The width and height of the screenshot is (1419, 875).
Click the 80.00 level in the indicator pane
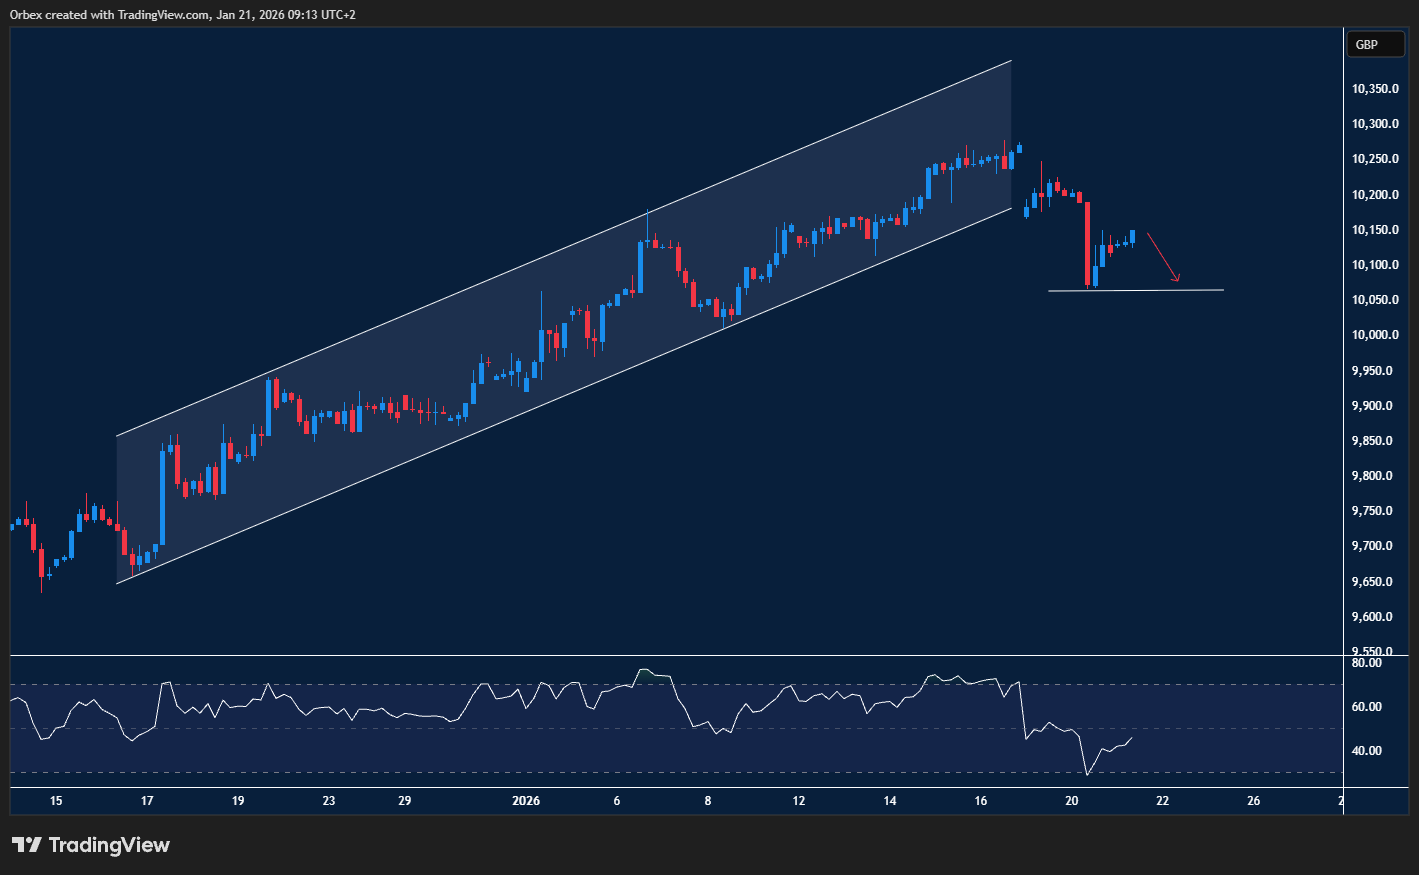point(1366,662)
